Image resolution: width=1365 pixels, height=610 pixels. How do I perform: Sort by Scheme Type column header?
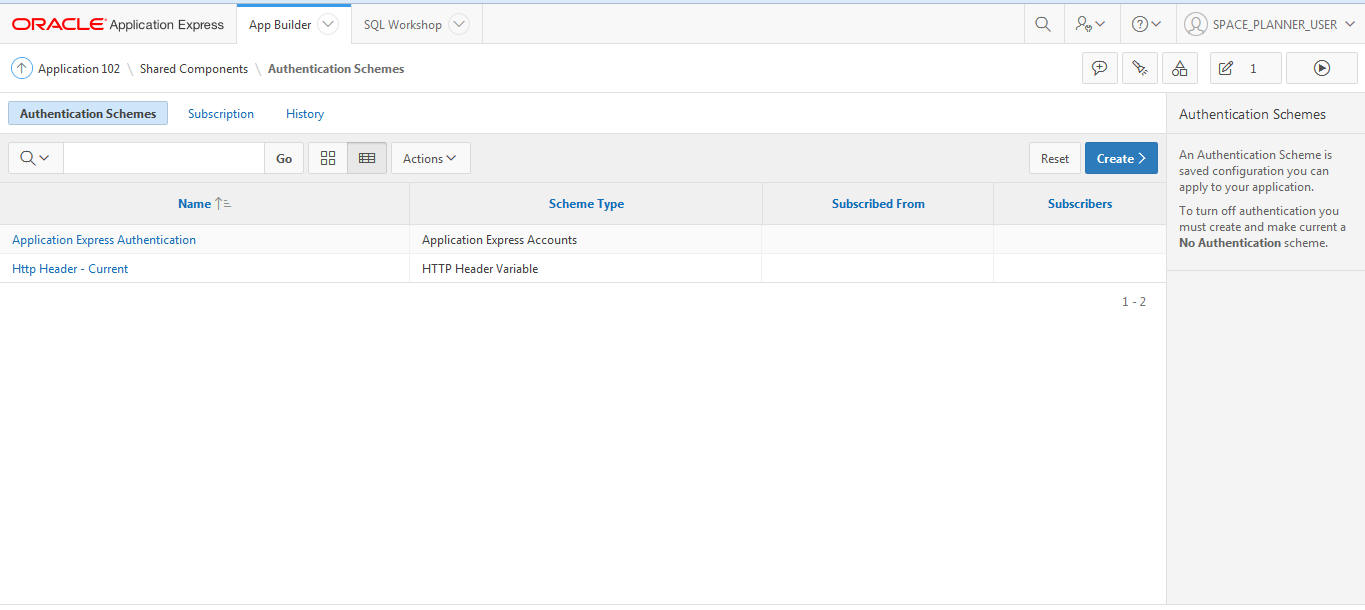pyautogui.click(x=586, y=204)
